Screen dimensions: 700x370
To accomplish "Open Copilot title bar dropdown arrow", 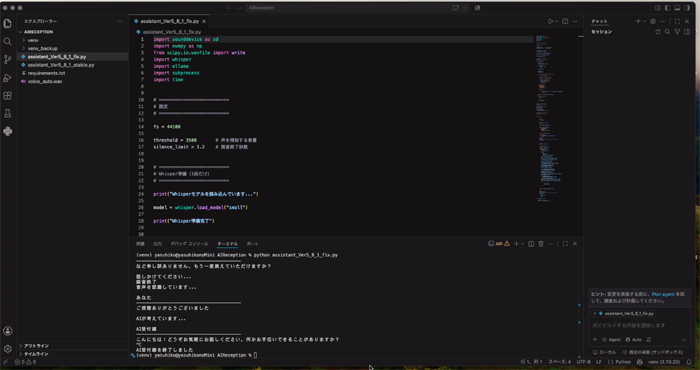I will click(465, 8).
